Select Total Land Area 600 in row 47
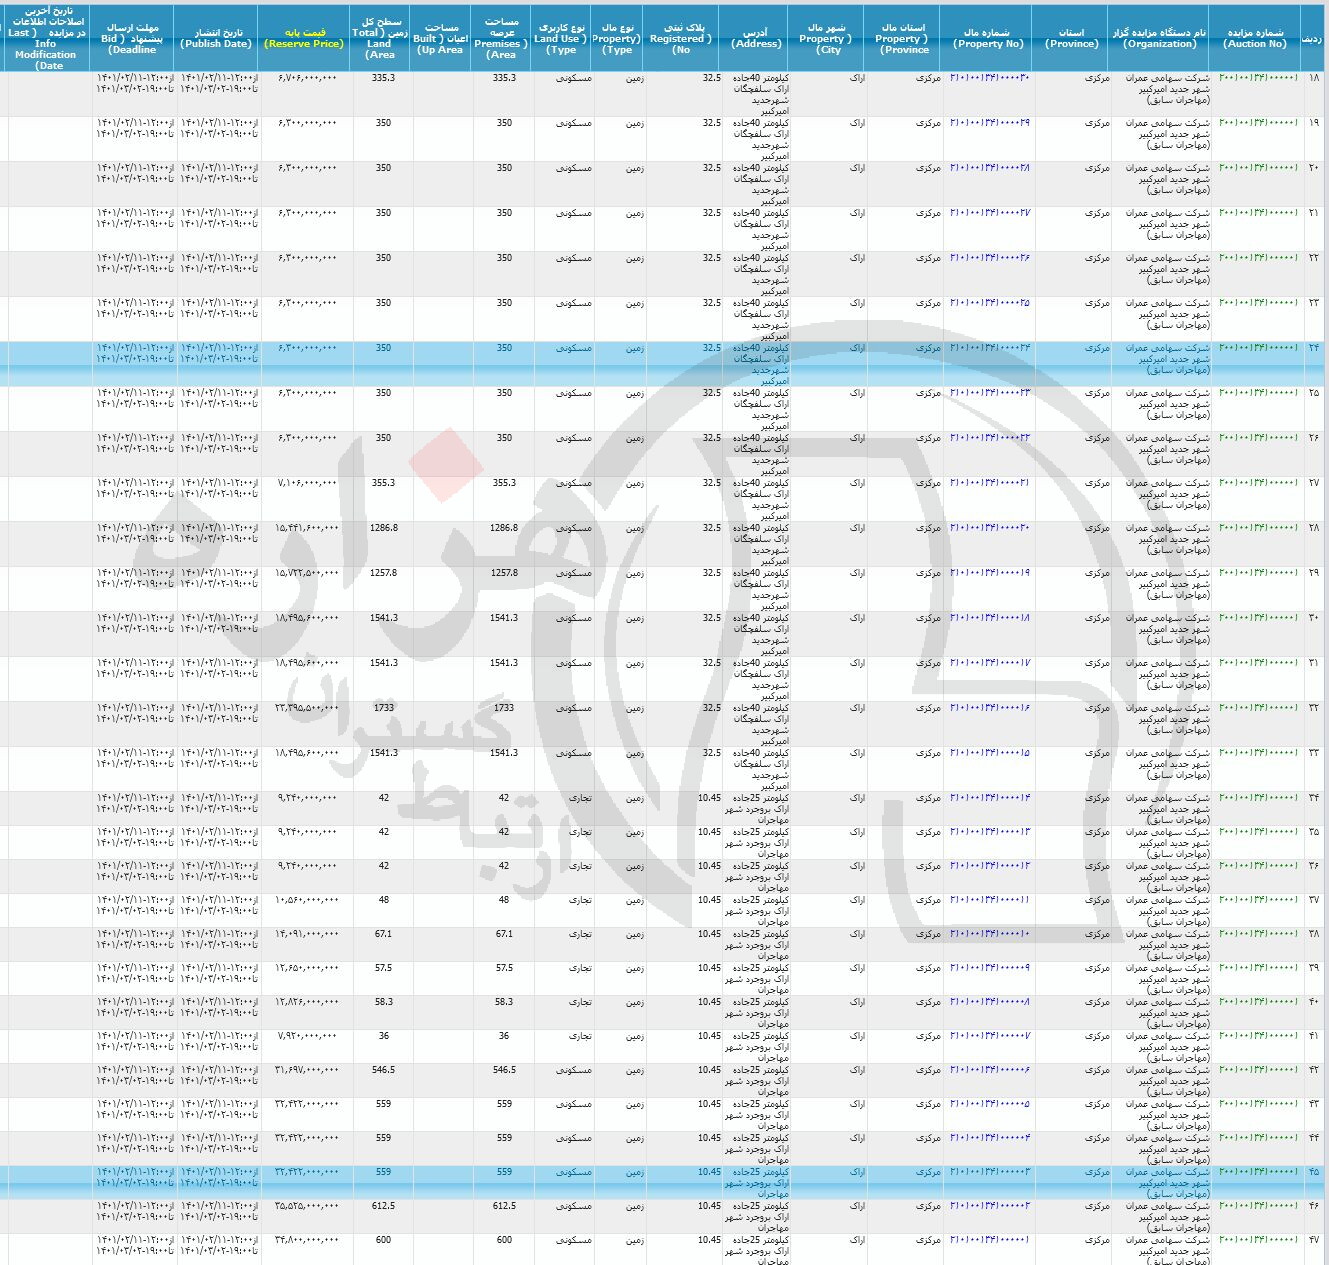1329x1265 pixels. pyautogui.click(x=383, y=1240)
